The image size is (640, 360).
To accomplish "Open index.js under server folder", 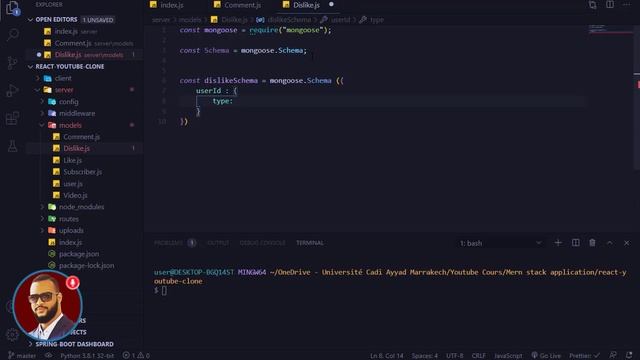I will (70, 242).
